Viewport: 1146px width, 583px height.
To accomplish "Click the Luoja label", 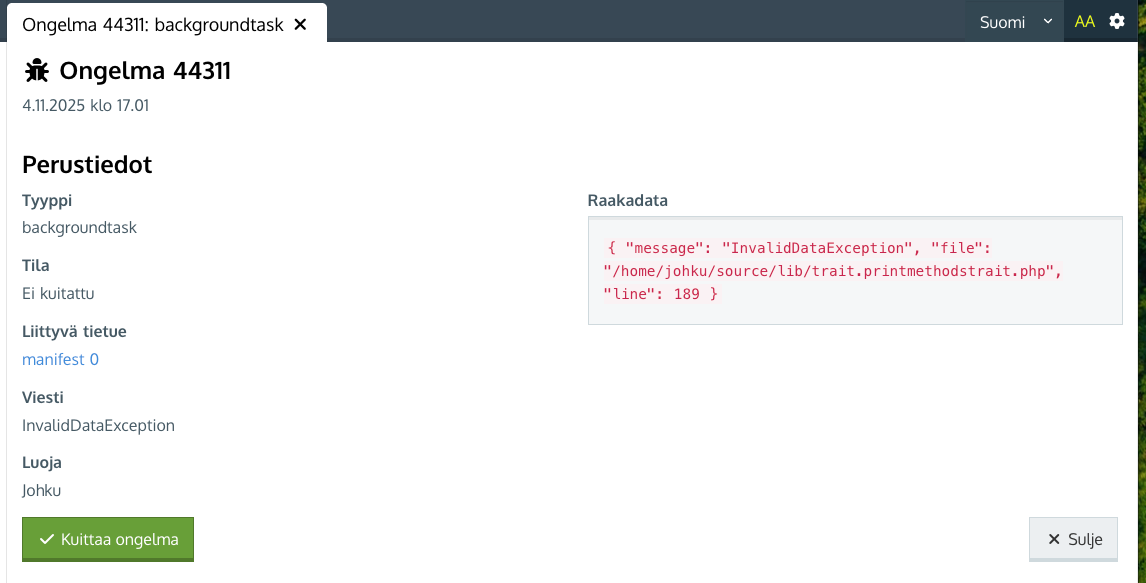I will click(42, 462).
